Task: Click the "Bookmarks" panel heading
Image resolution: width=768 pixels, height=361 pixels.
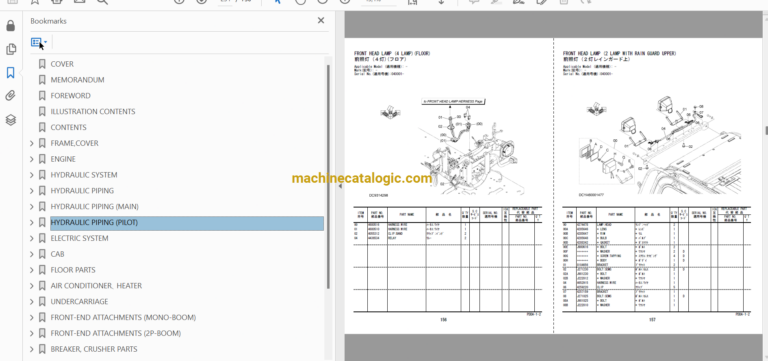Action: pyautogui.click(x=48, y=21)
